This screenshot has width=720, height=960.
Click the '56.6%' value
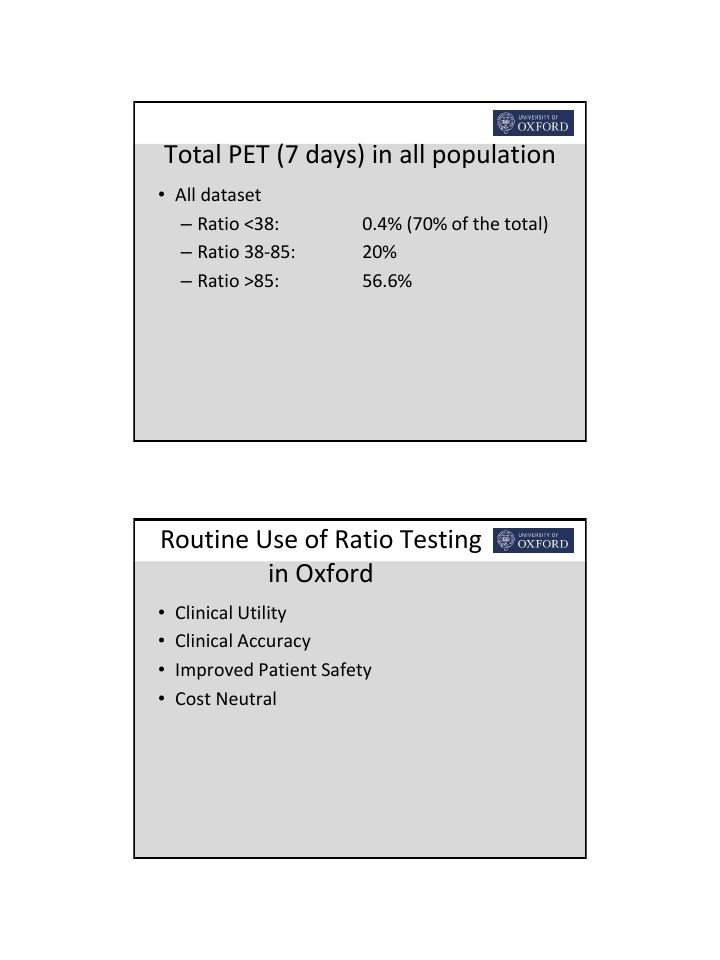pyautogui.click(x=387, y=281)
